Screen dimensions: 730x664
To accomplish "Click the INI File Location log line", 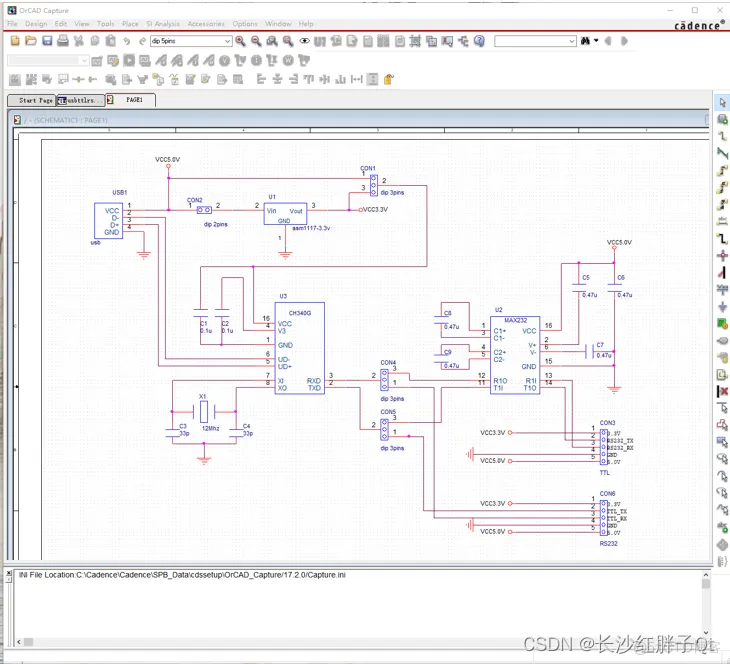I will 182,575.
